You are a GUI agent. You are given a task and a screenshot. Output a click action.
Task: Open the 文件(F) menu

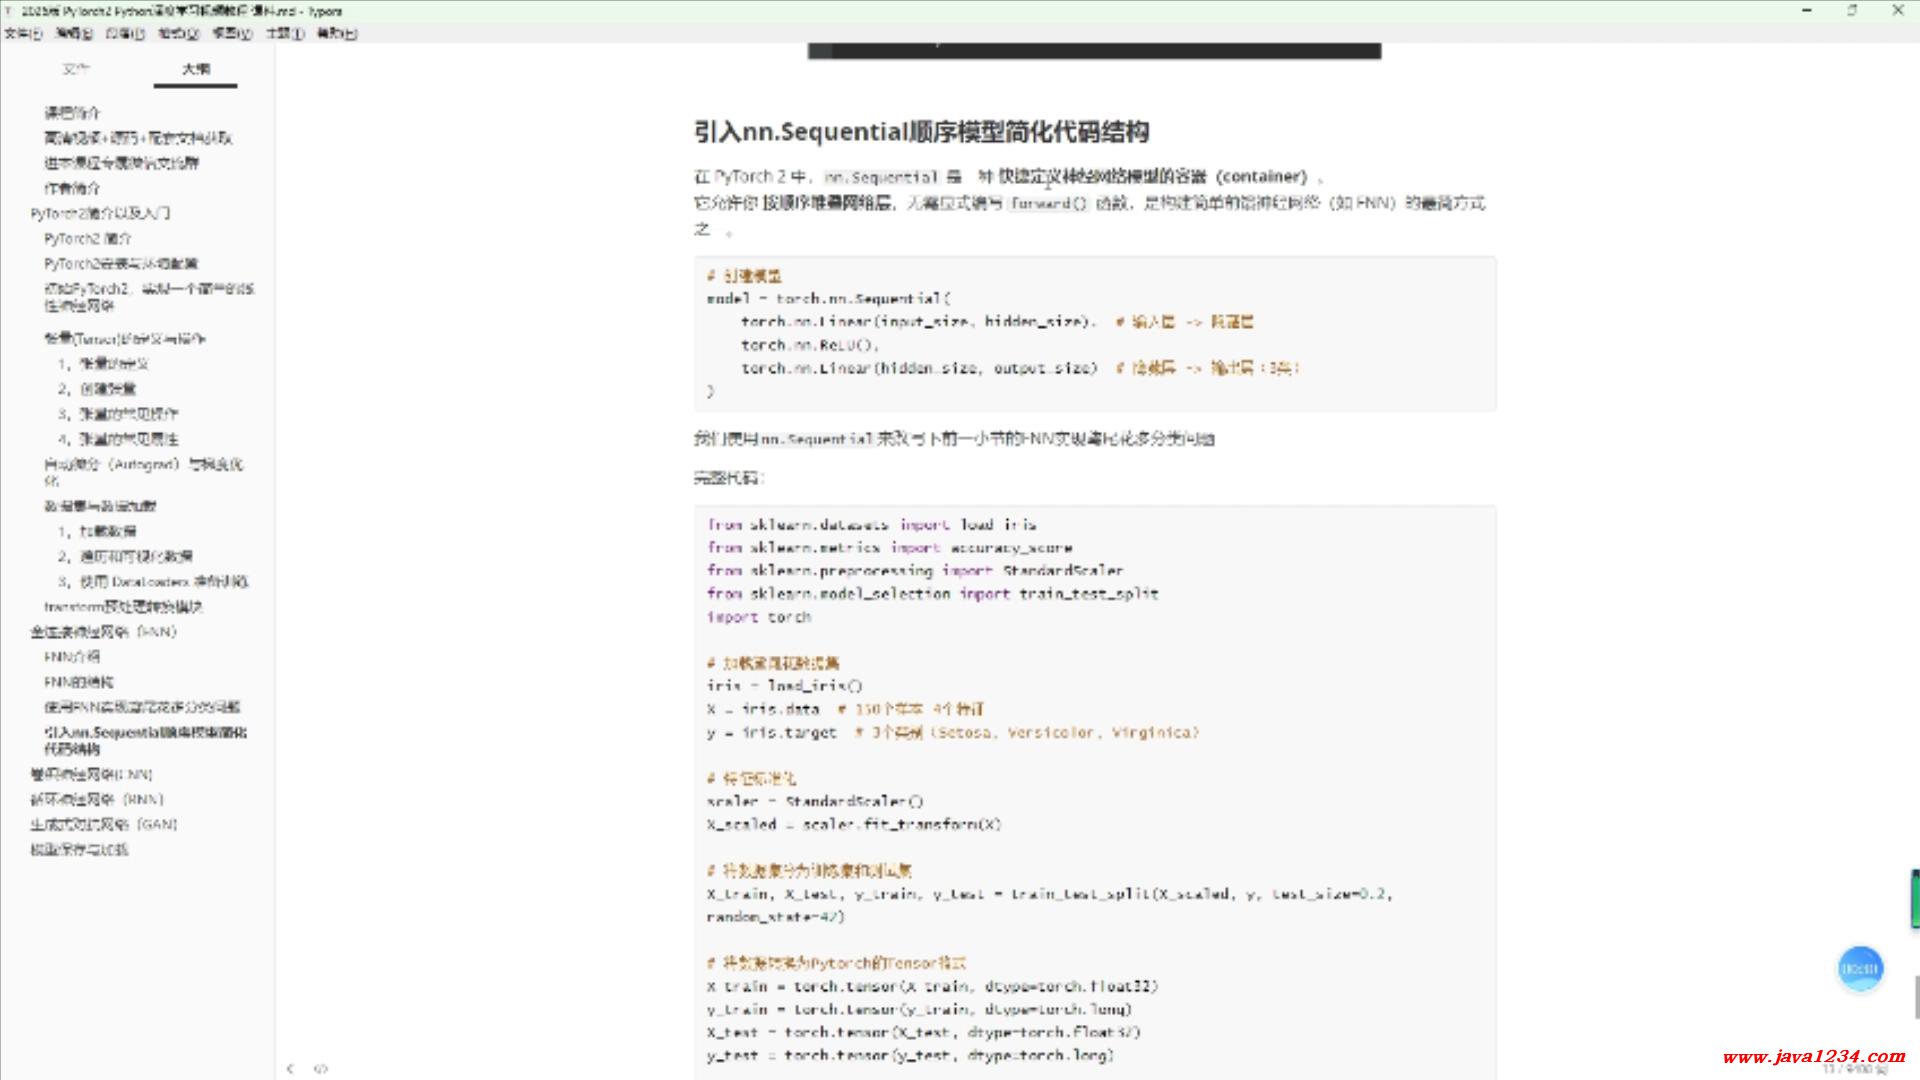click(x=22, y=33)
